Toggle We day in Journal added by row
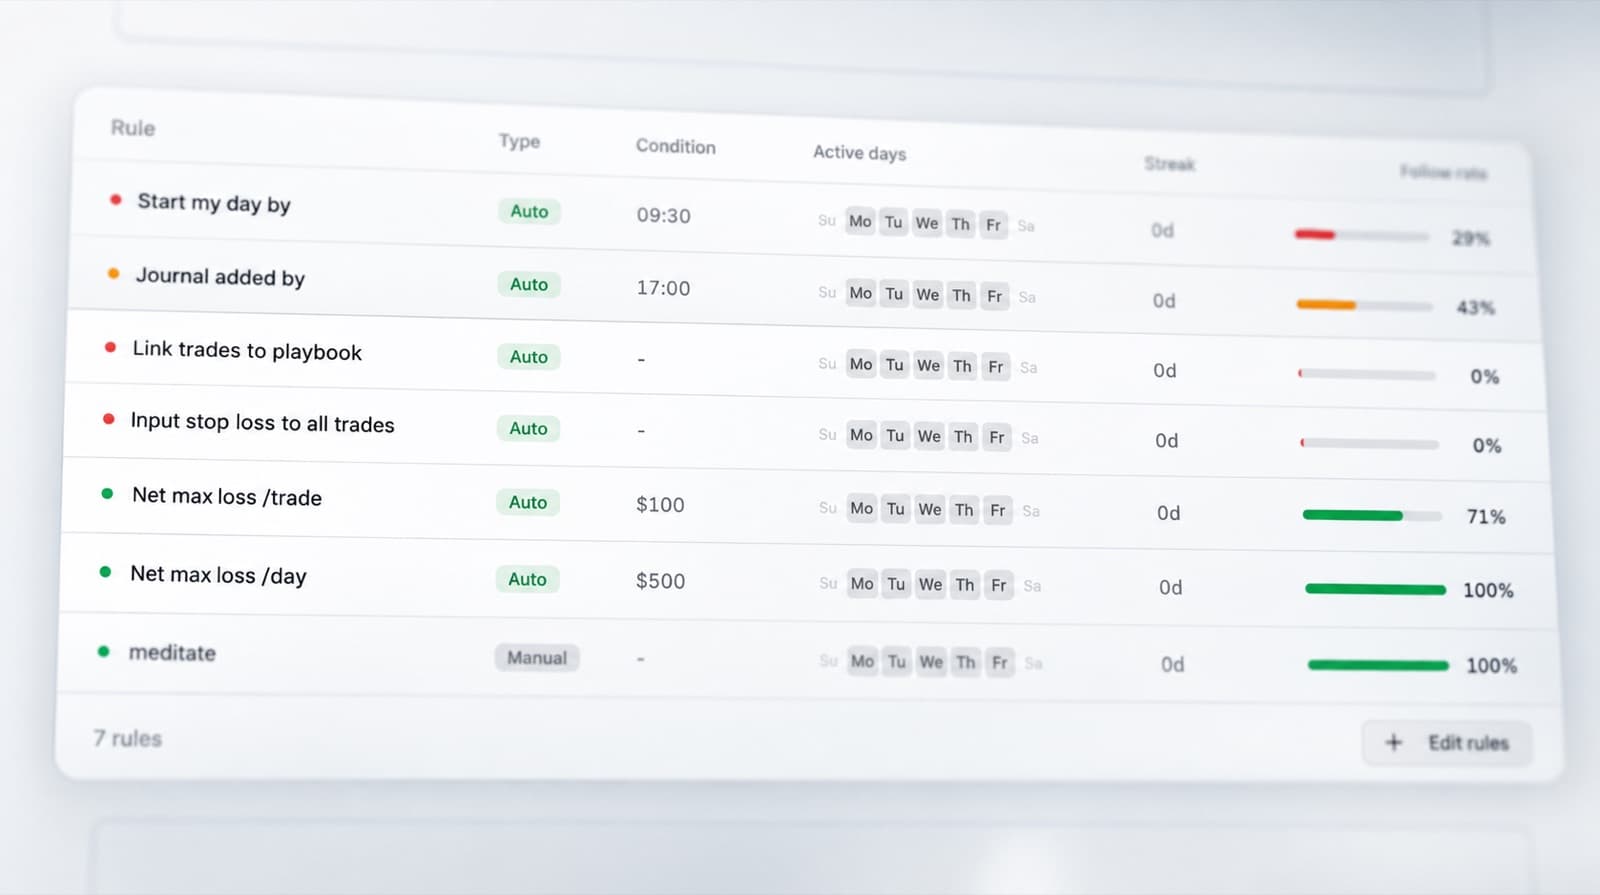The height and width of the screenshot is (895, 1600). coord(928,294)
